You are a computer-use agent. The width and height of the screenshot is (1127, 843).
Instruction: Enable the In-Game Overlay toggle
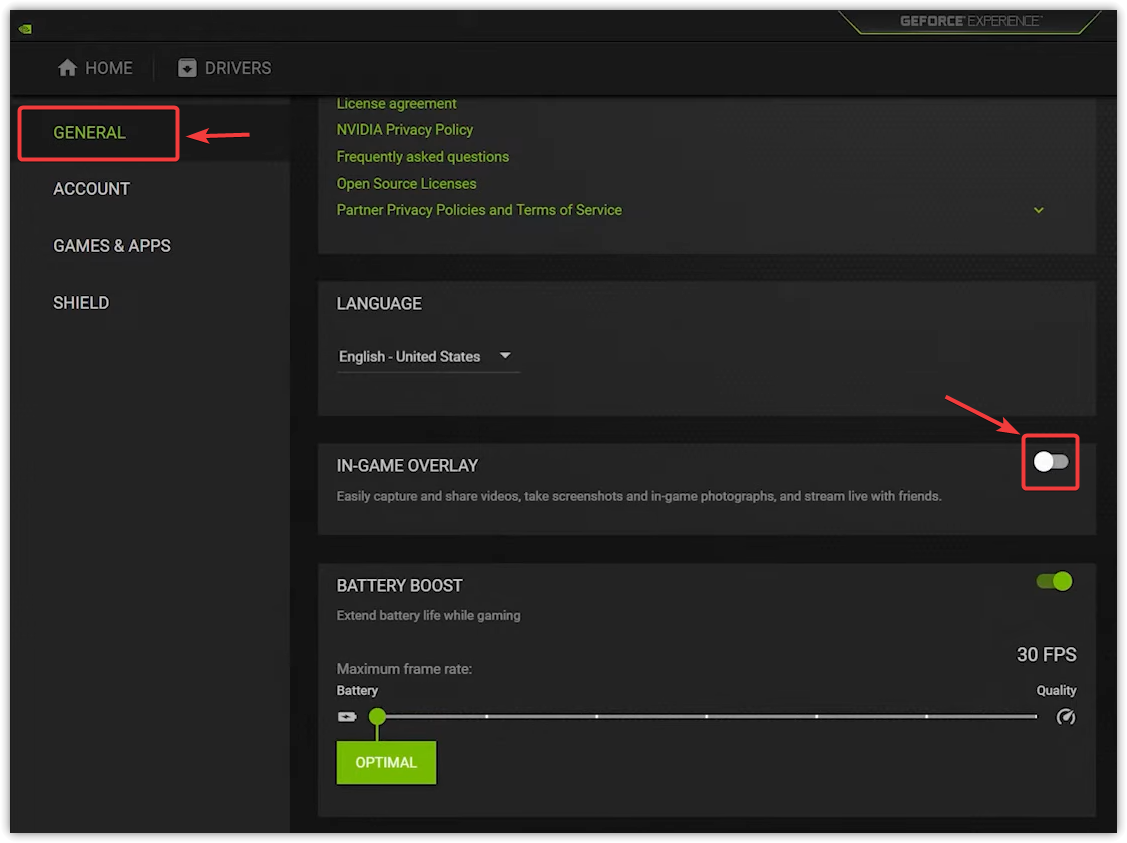1051,462
